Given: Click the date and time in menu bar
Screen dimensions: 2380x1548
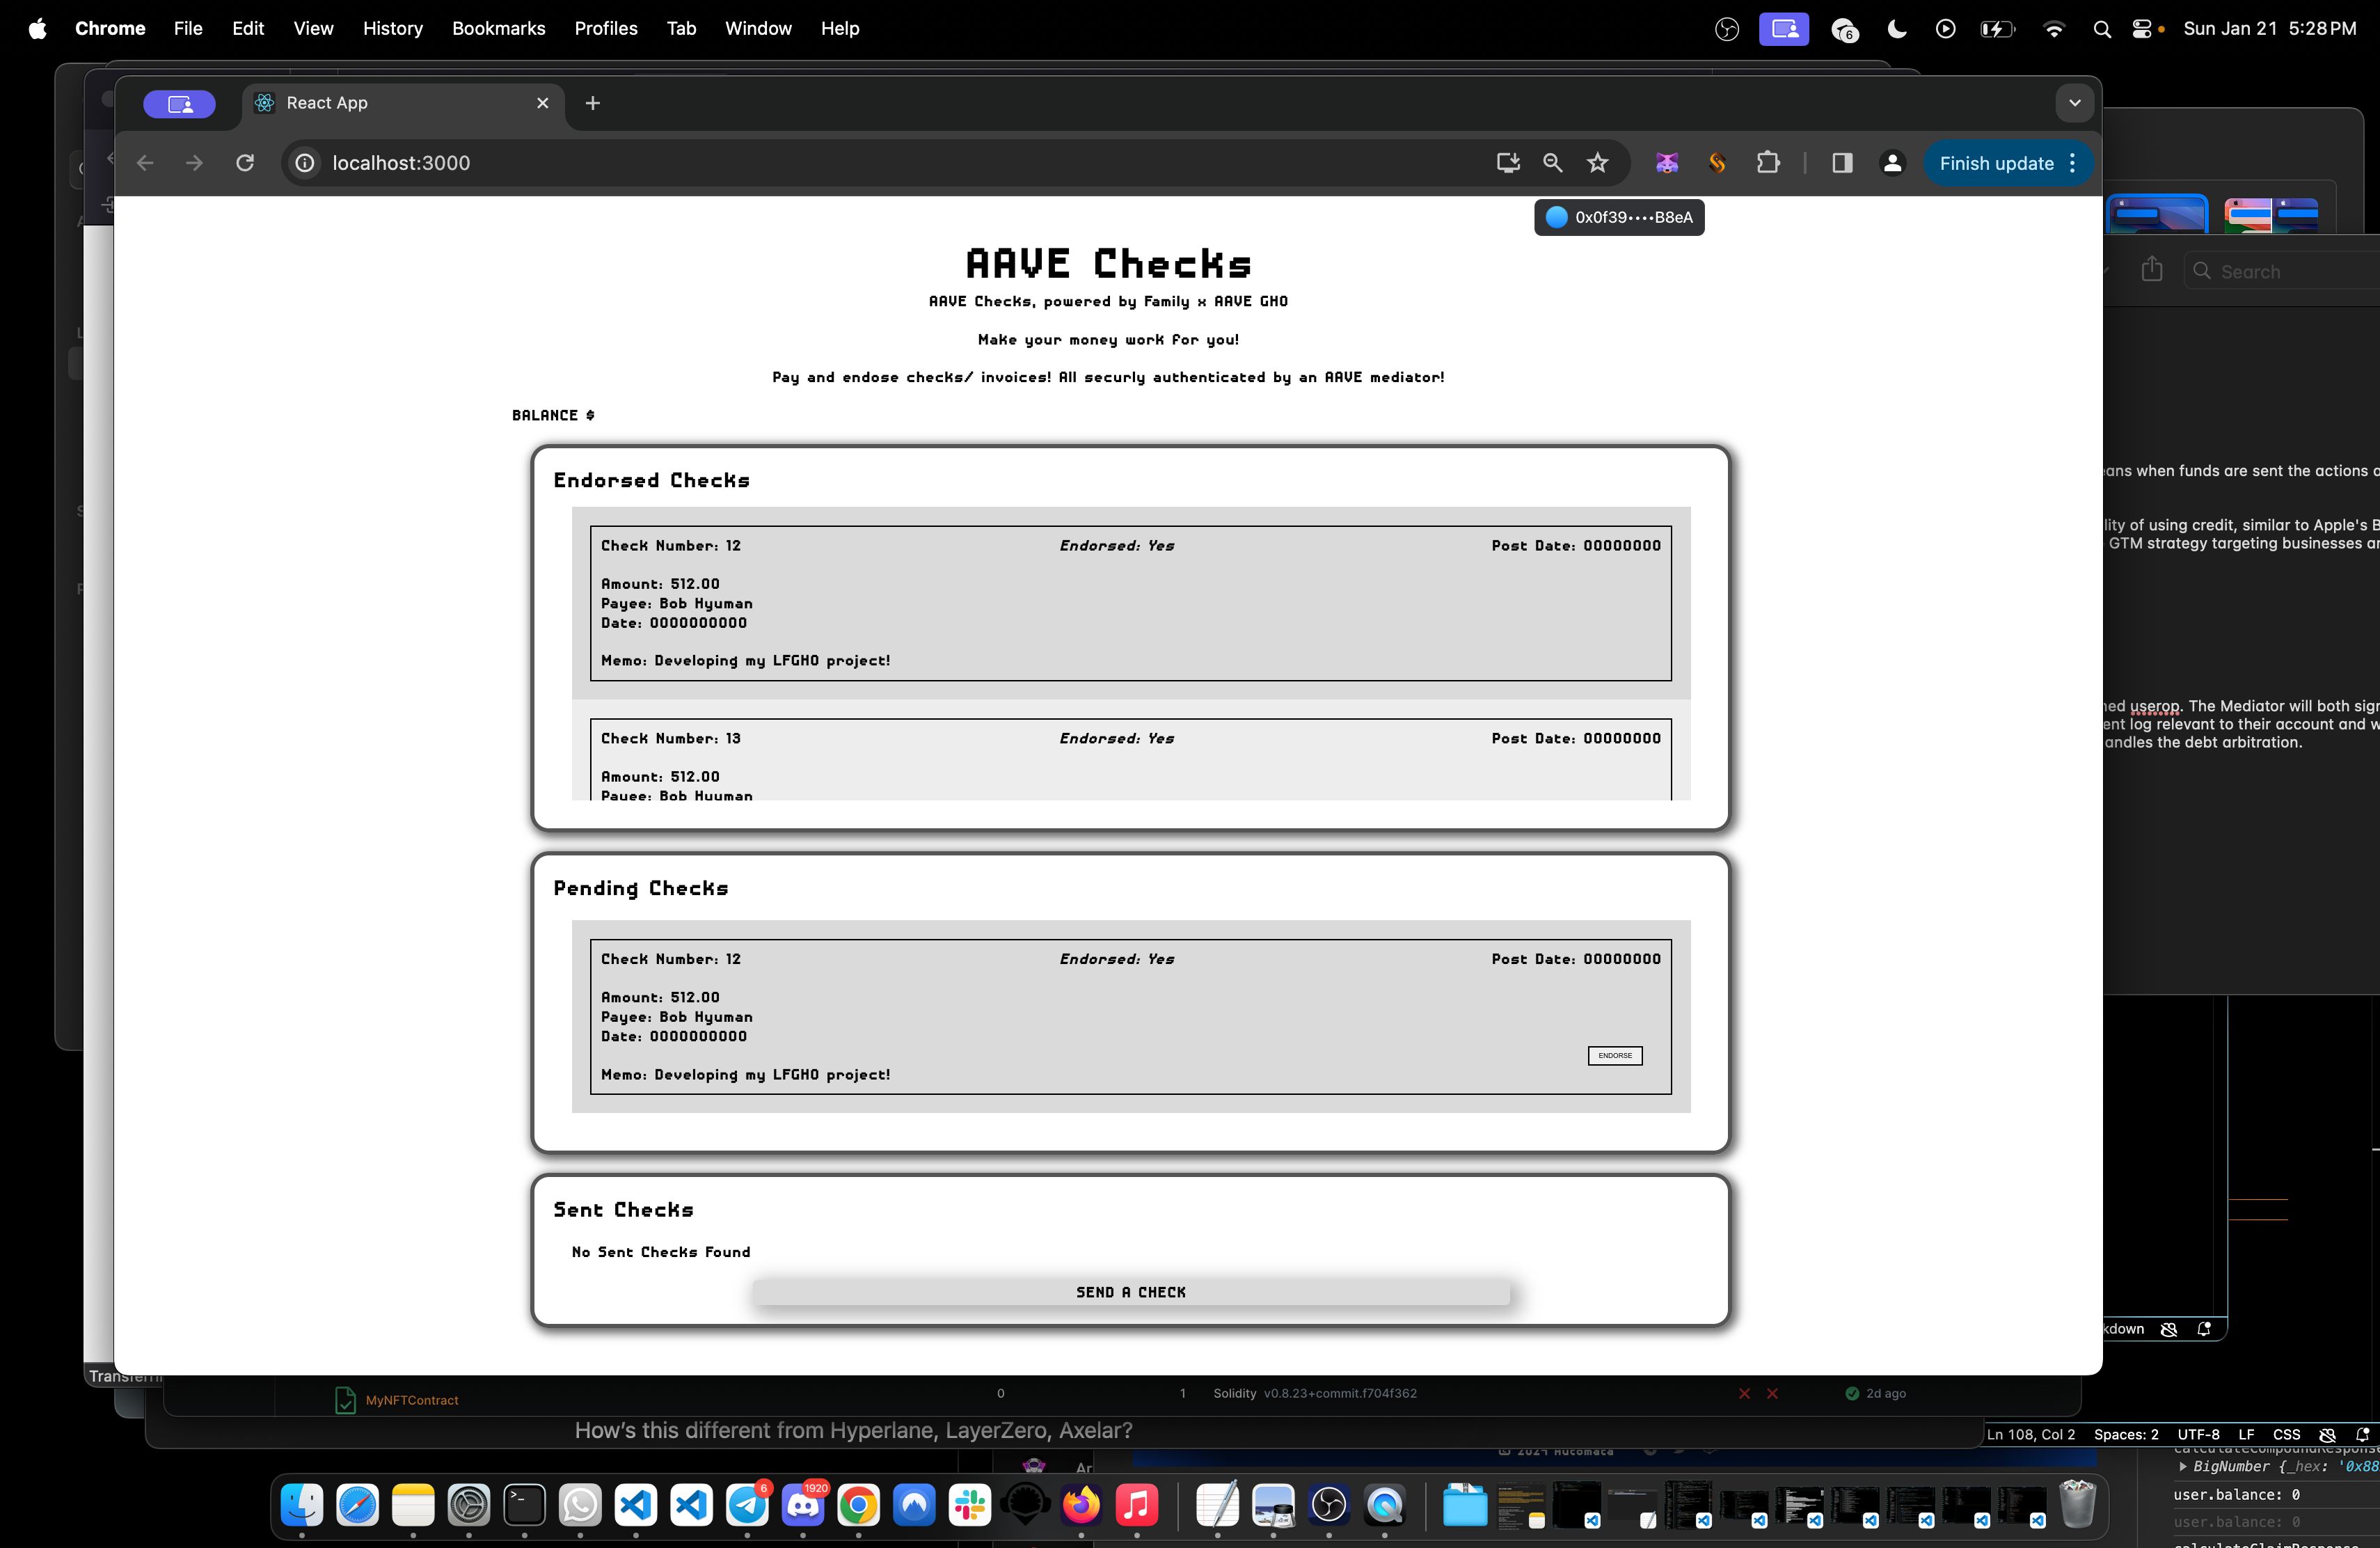Looking at the screenshot, I should [x=2270, y=29].
